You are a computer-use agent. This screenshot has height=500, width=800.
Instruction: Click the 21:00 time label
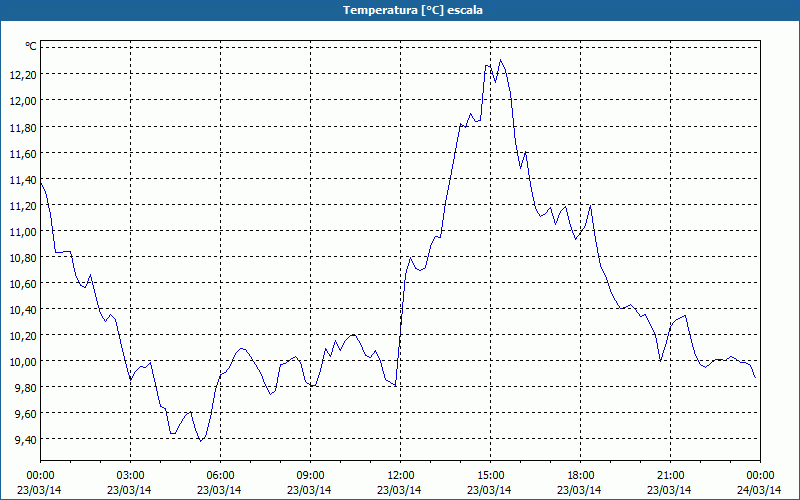pos(670,476)
